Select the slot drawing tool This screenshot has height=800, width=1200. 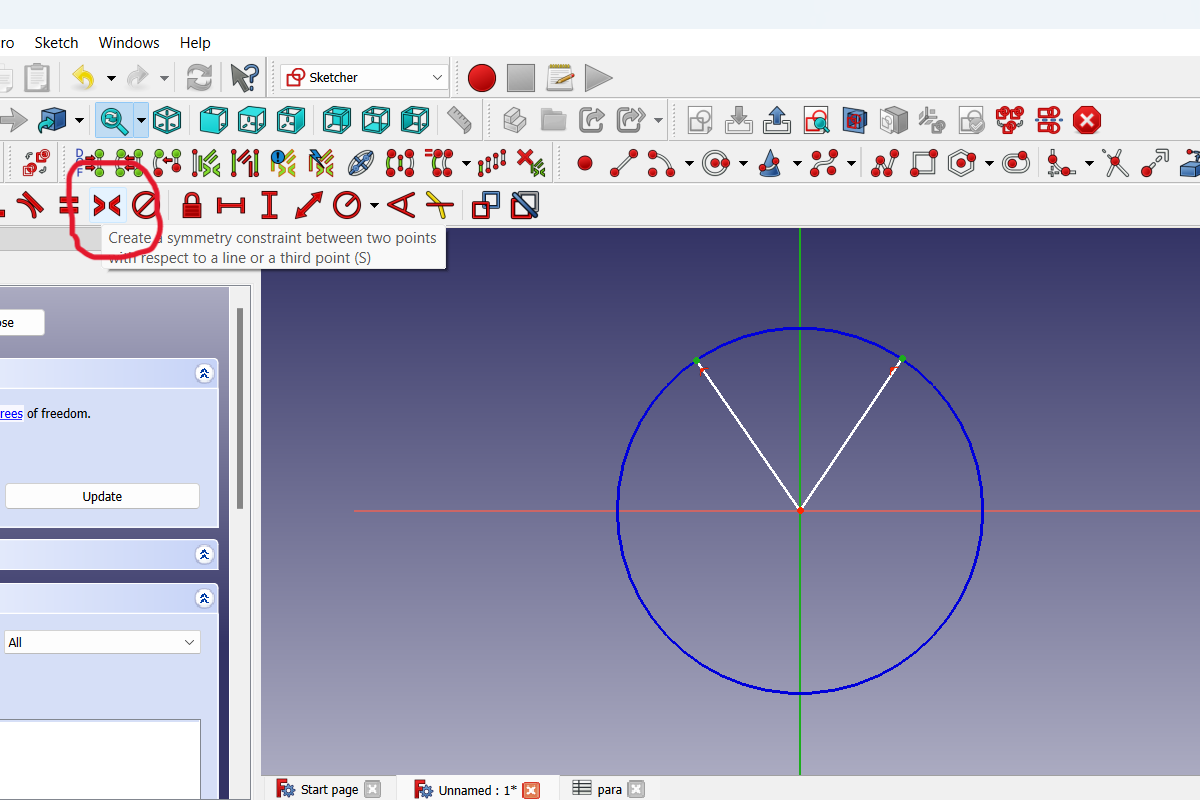[1016, 162]
